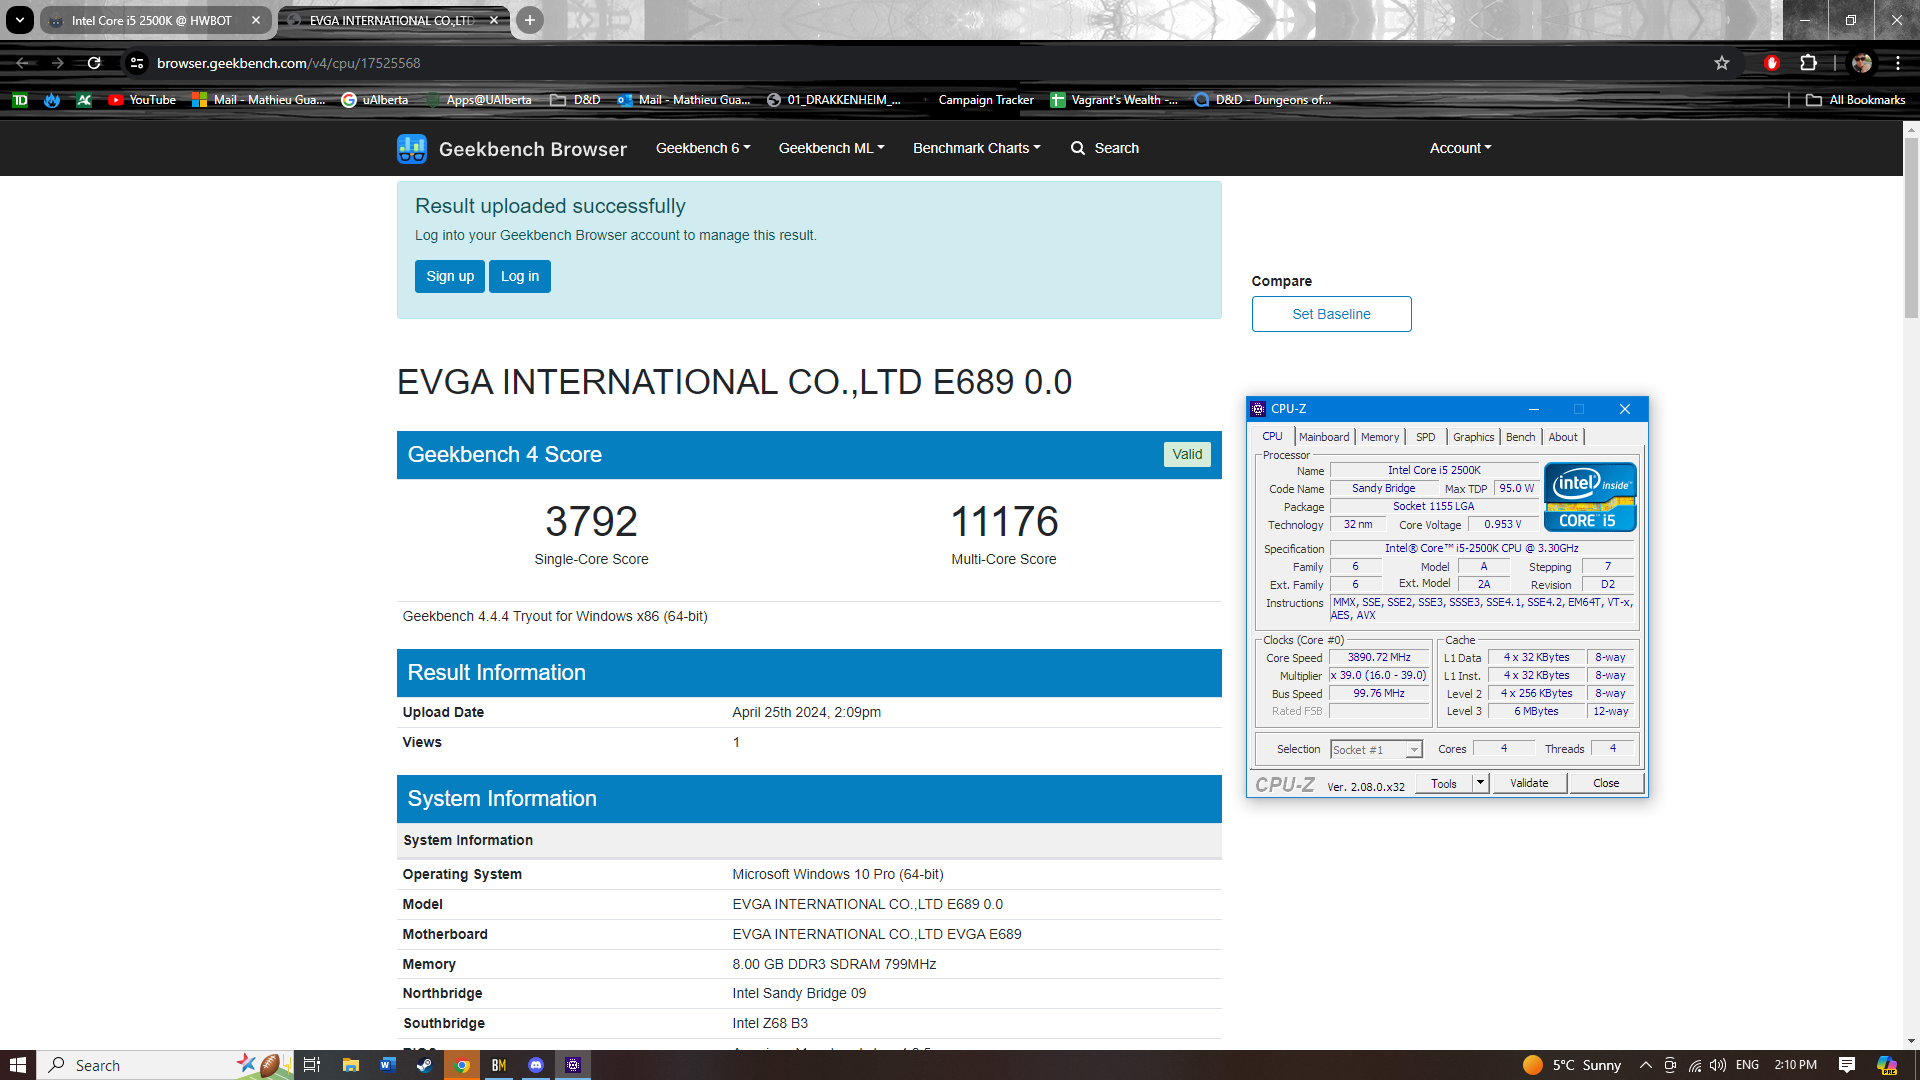Click the Set Baseline button
The width and height of the screenshot is (1920, 1080).
click(x=1332, y=314)
